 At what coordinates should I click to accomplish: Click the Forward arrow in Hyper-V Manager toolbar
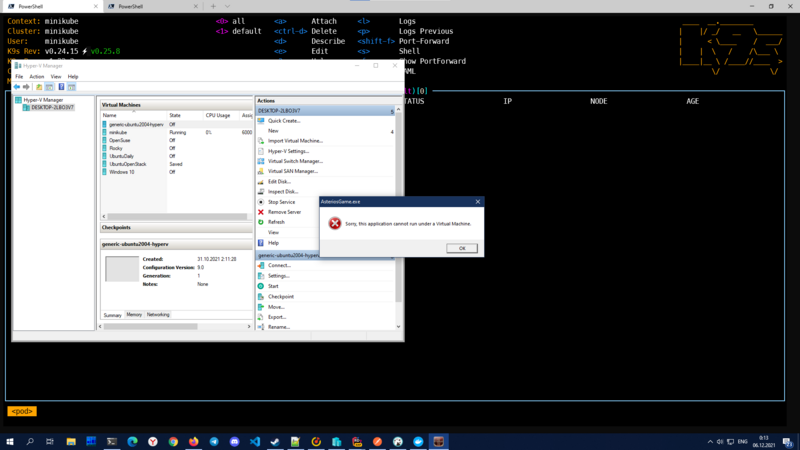point(26,87)
